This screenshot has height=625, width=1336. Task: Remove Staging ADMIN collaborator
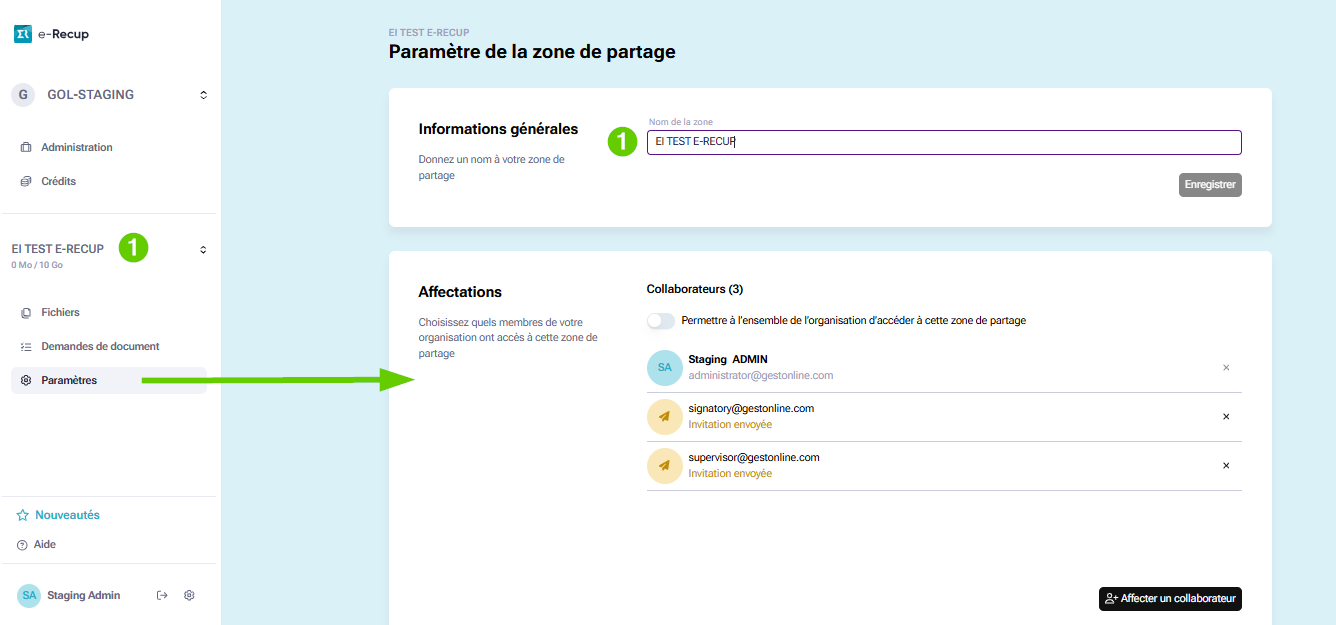tap(1226, 368)
